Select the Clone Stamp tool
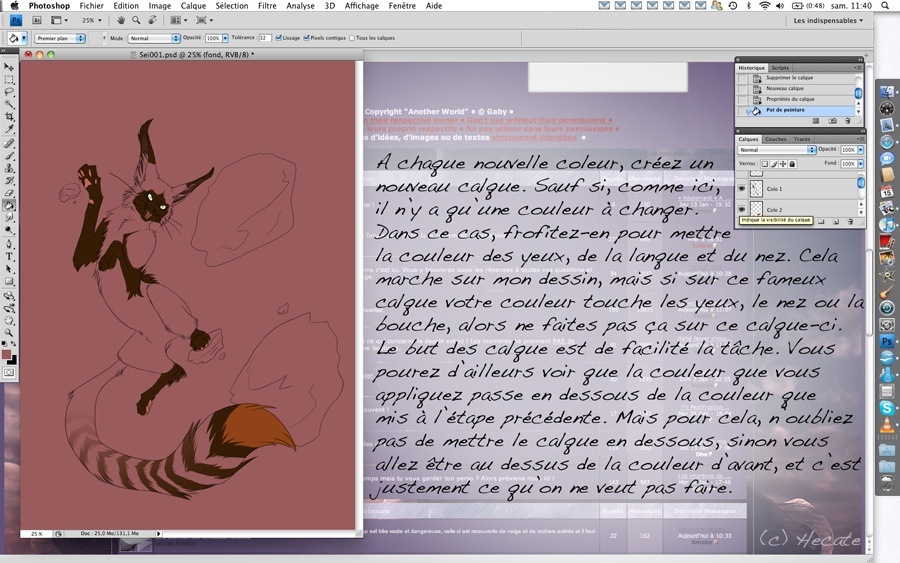The height and width of the screenshot is (563, 900). [9, 168]
